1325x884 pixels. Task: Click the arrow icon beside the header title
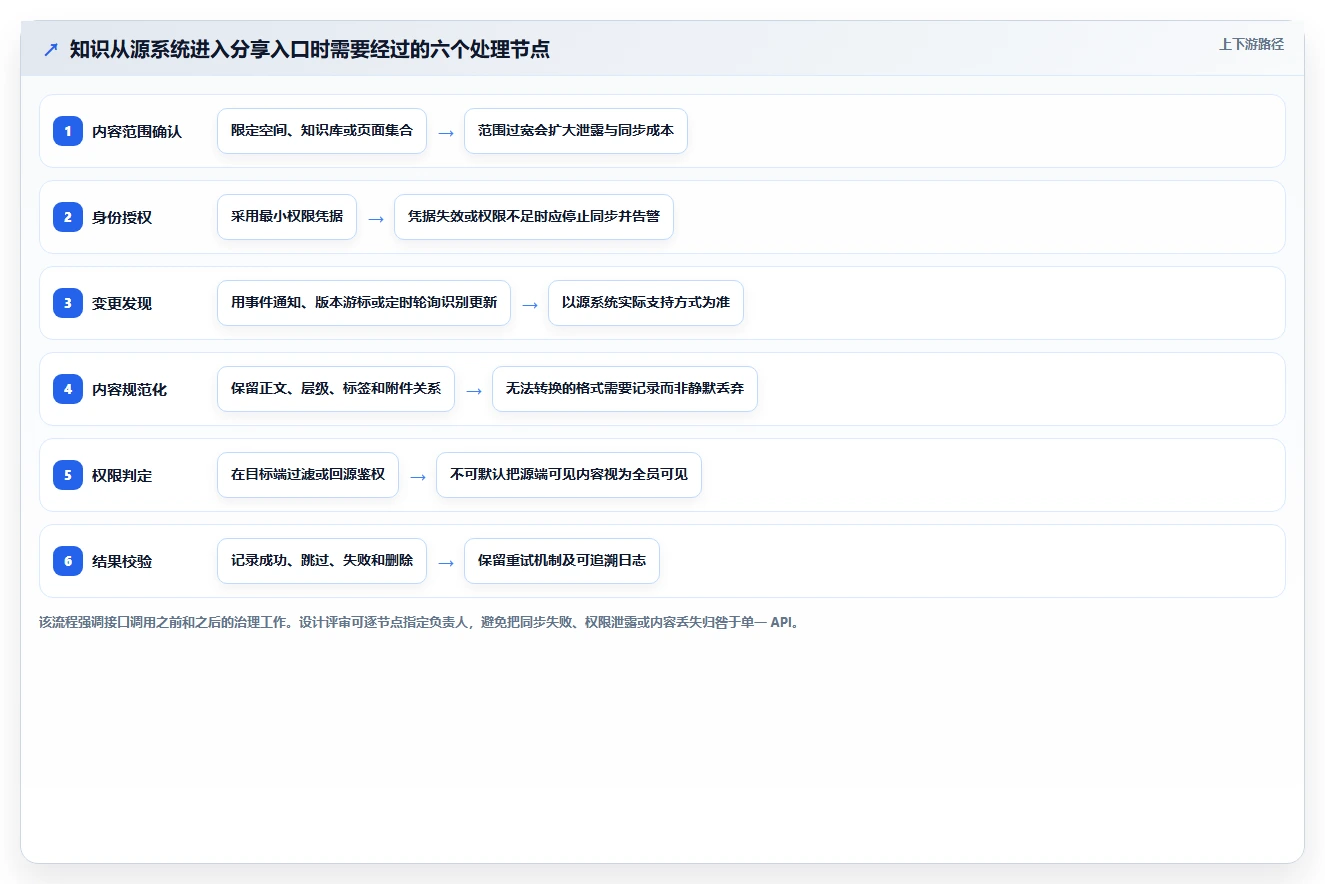(51, 49)
